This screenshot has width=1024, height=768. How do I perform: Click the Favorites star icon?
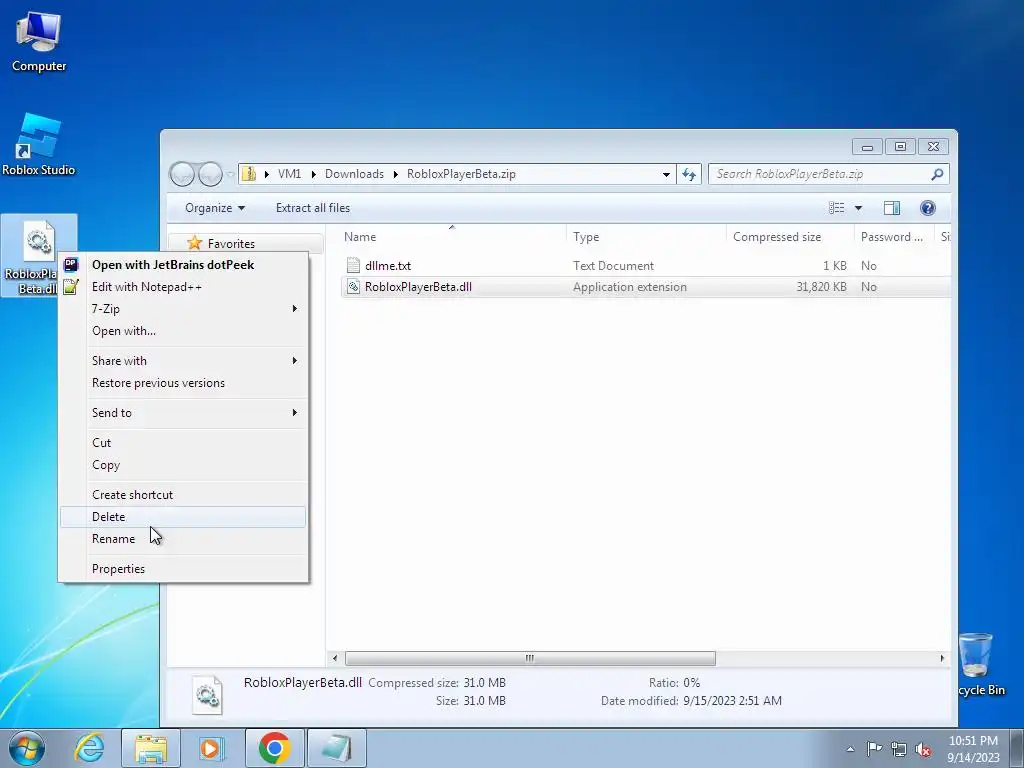pyautogui.click(x=195, y=243)
